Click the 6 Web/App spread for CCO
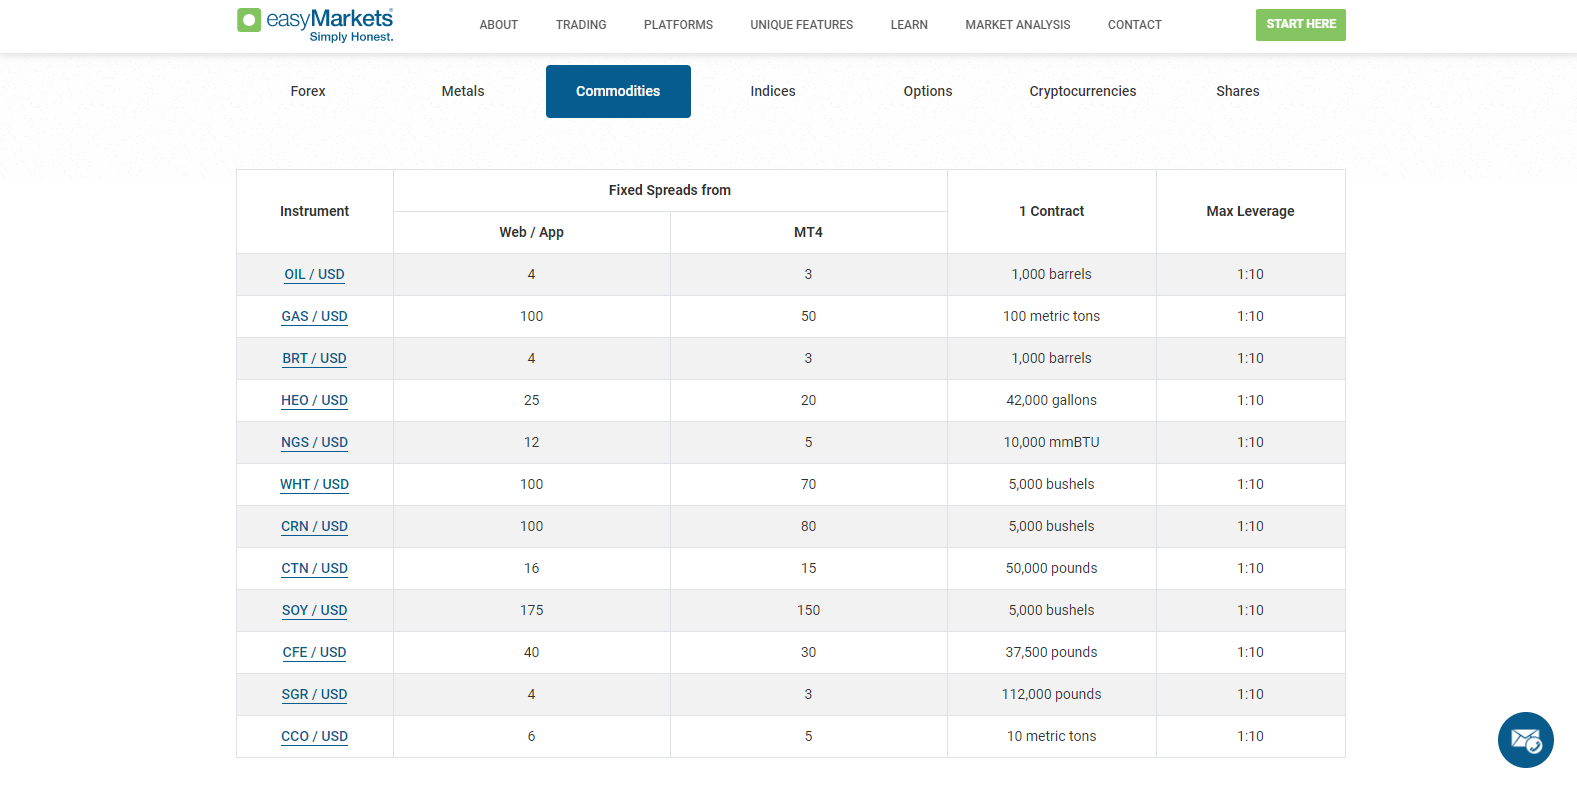 coord(531,736)
